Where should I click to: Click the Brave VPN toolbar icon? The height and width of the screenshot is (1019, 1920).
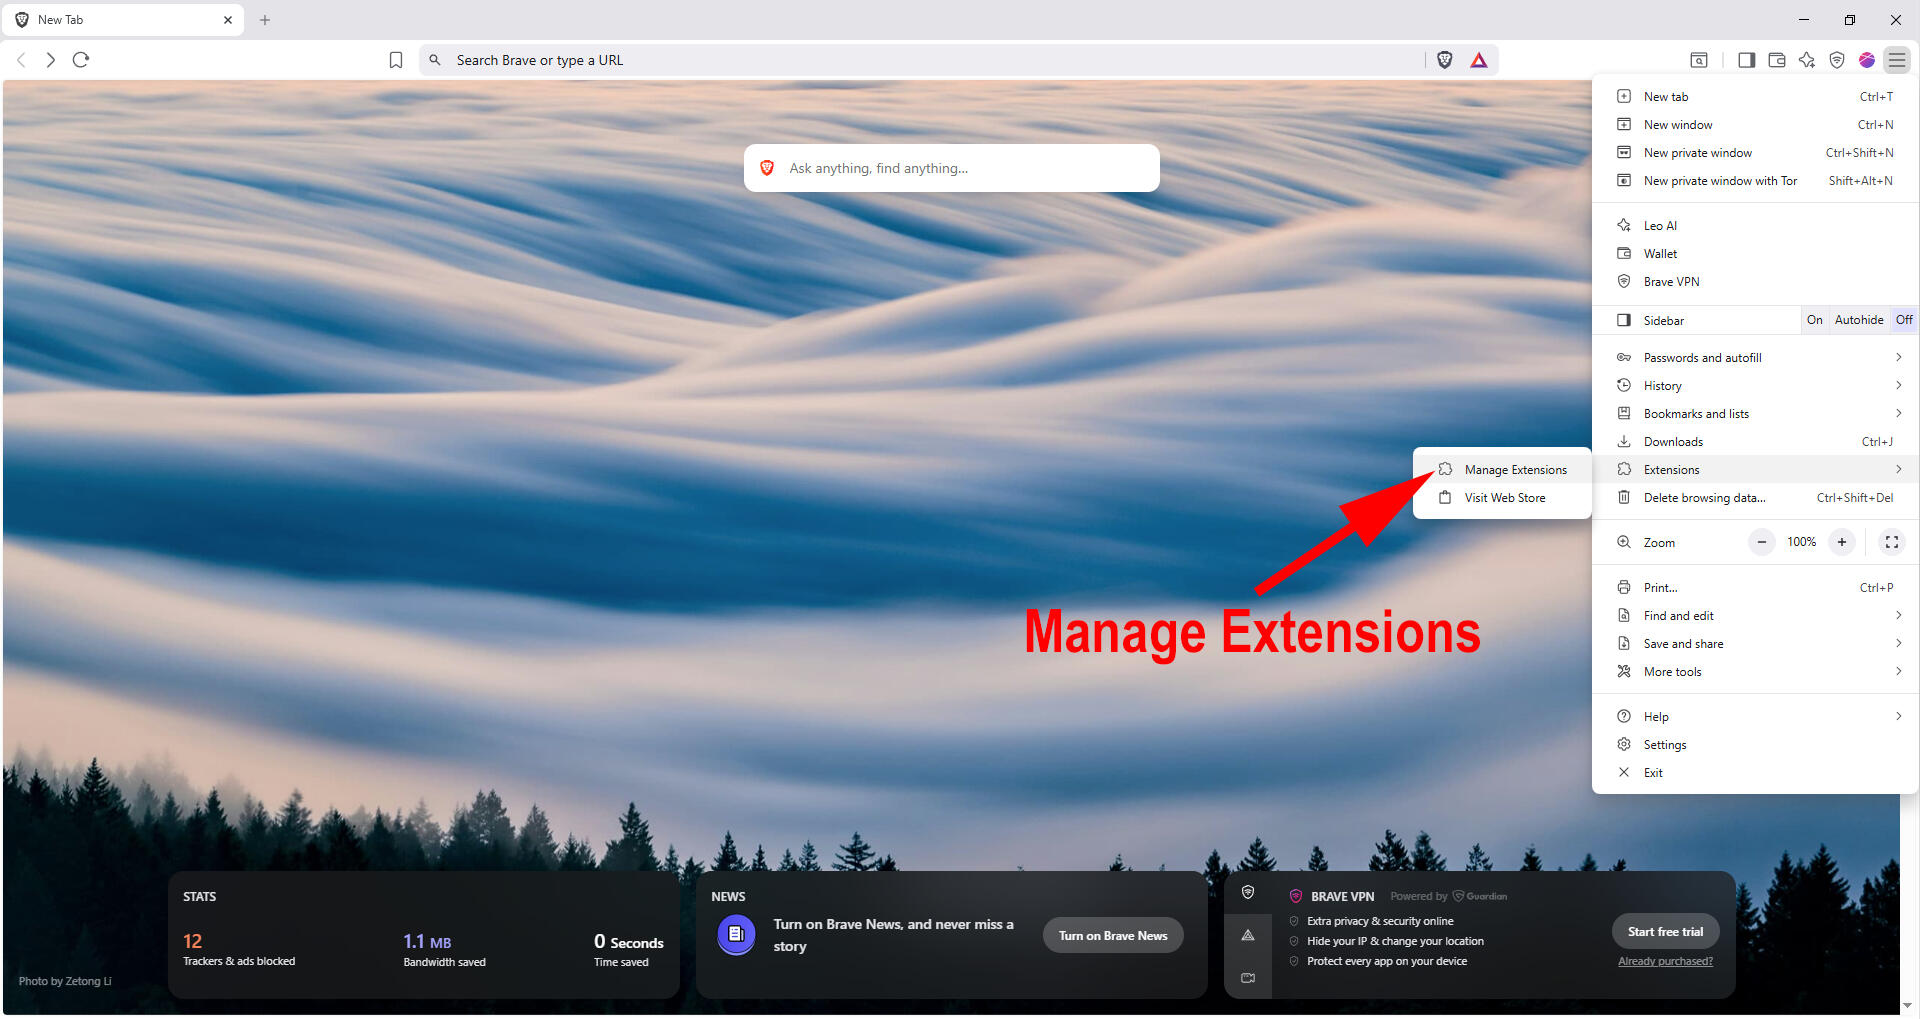click(1837, 60)
